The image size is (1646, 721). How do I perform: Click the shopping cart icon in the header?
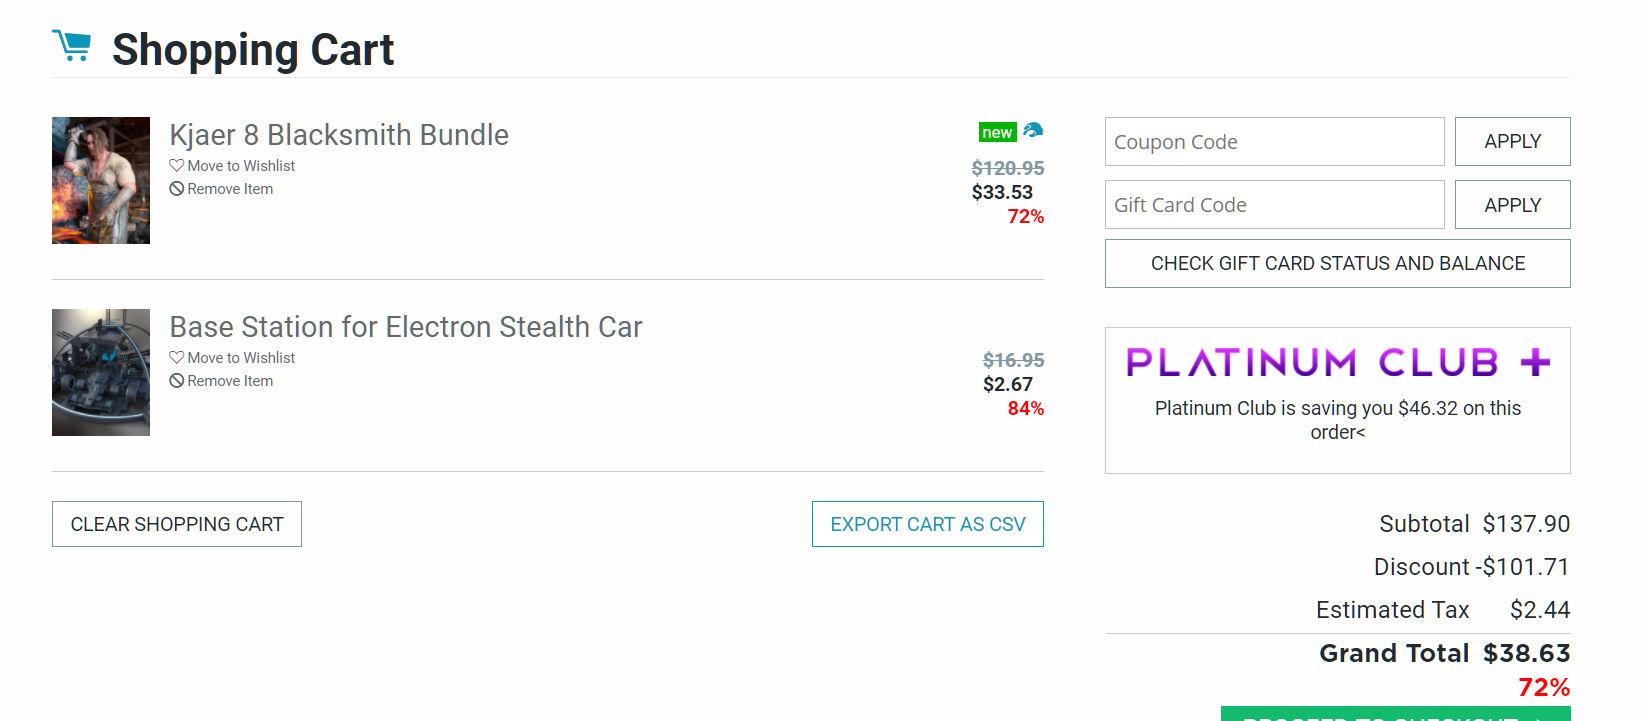tap(71, 46)
